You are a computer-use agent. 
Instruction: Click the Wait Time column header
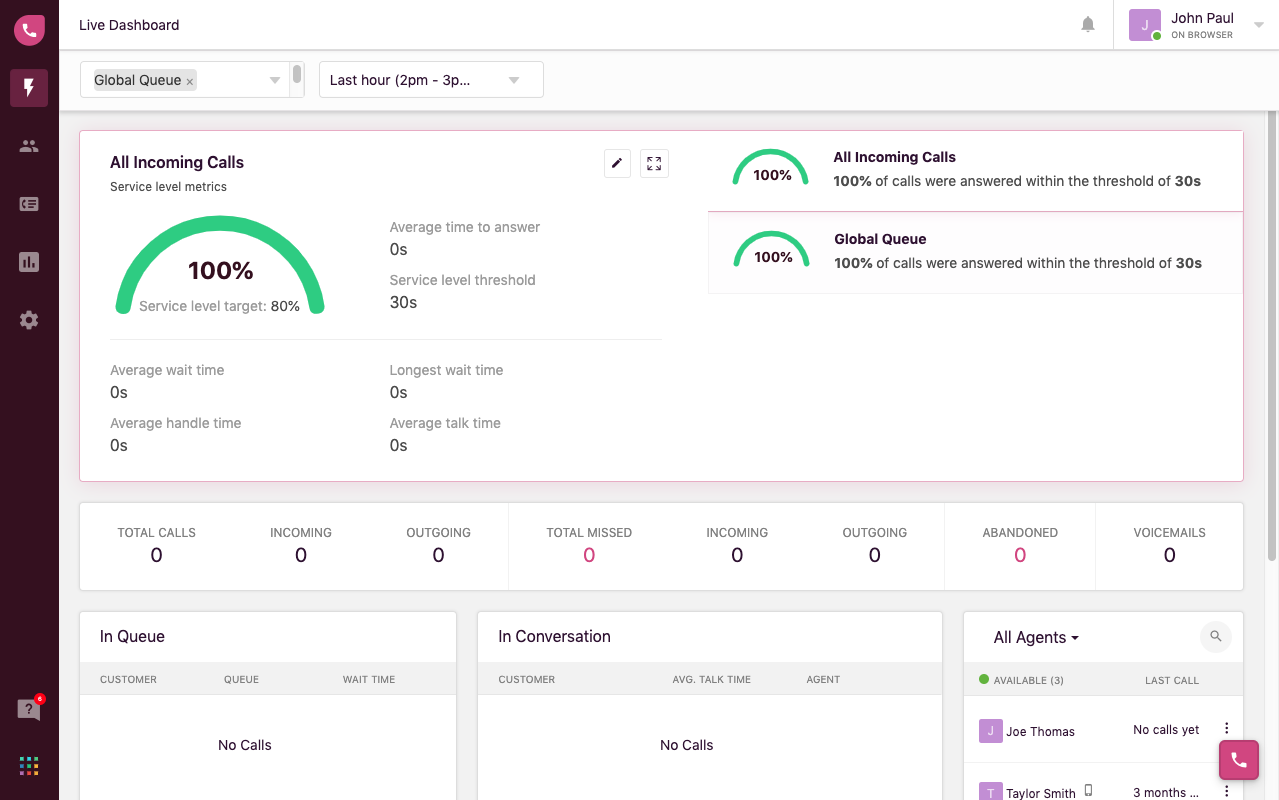[369, 679]
